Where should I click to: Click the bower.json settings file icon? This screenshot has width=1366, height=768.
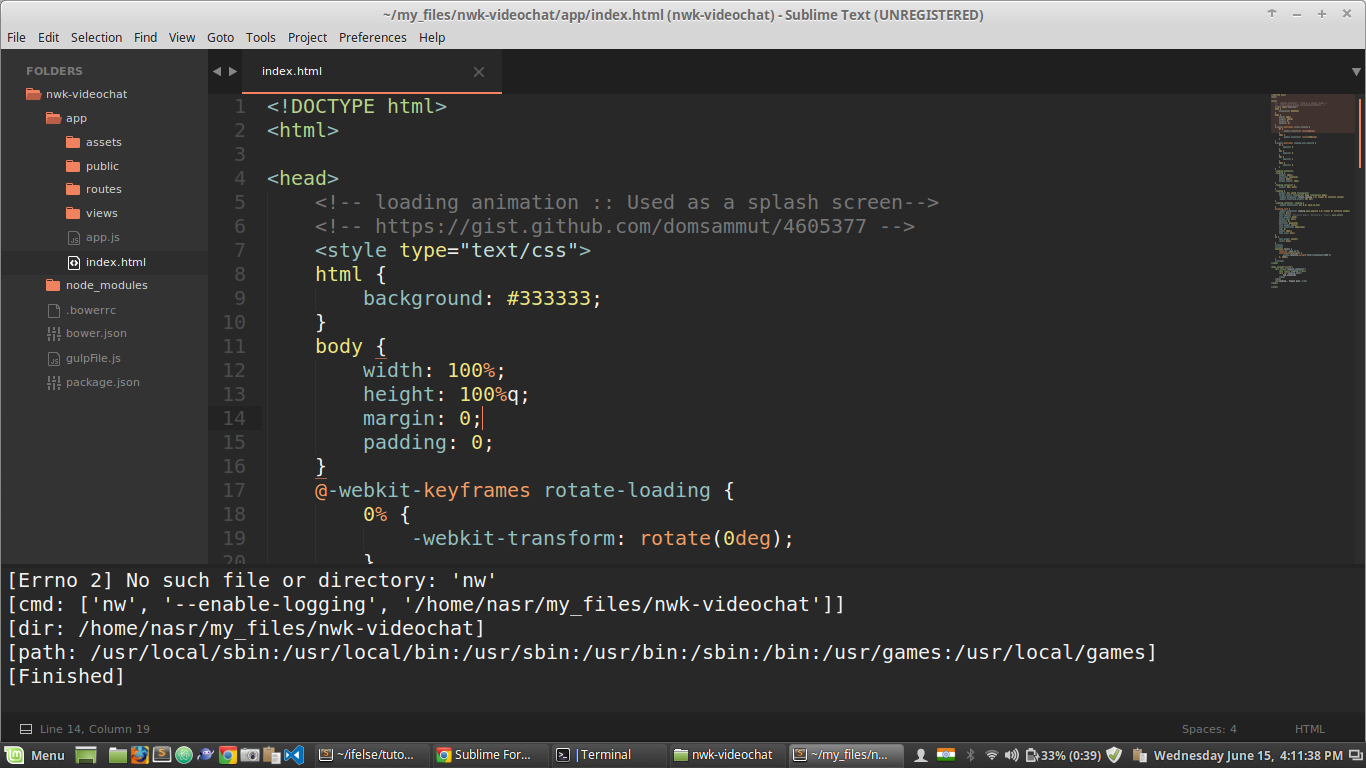point(54,334)
